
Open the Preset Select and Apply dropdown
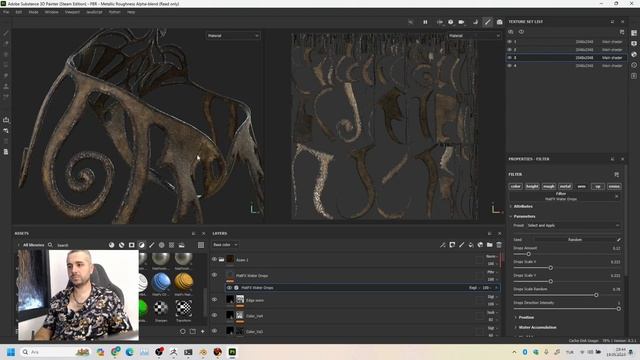[x=573, y=225]
